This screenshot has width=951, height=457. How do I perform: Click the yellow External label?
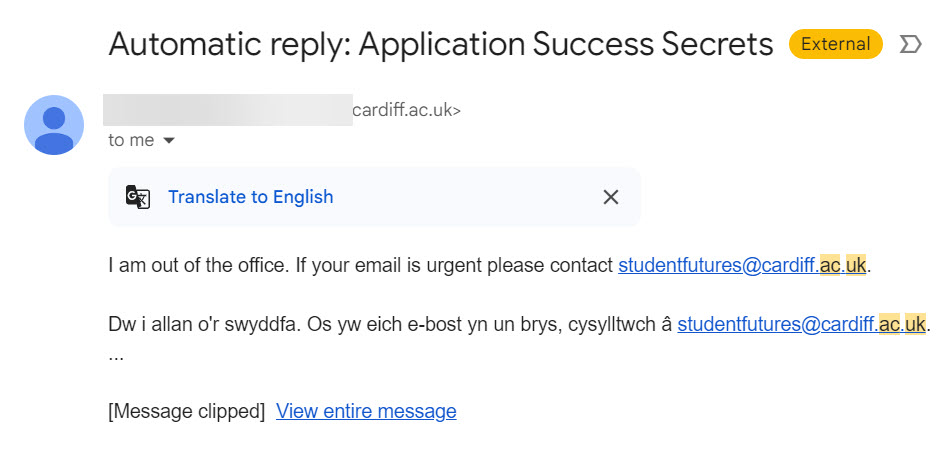pos(835,44)
